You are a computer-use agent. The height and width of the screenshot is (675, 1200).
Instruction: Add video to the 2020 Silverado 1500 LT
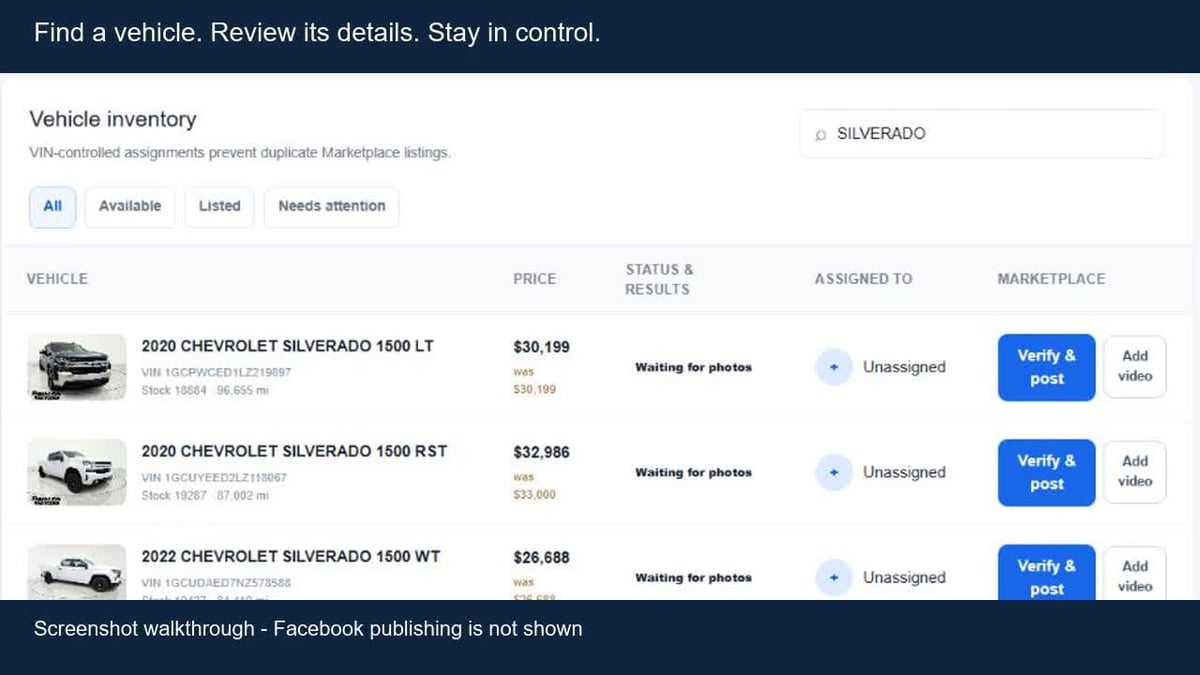pyautogui.click(x=1135, y=367)
